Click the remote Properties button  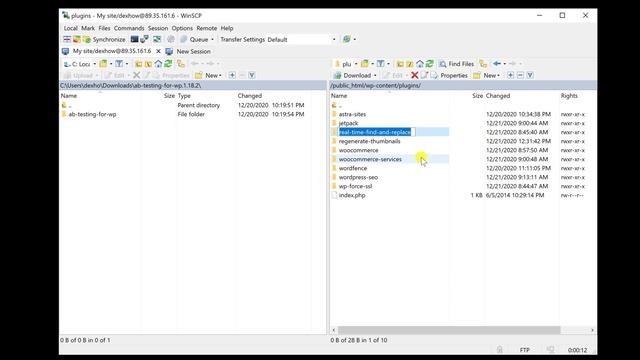pyautogui.click(x=449, y=76)
